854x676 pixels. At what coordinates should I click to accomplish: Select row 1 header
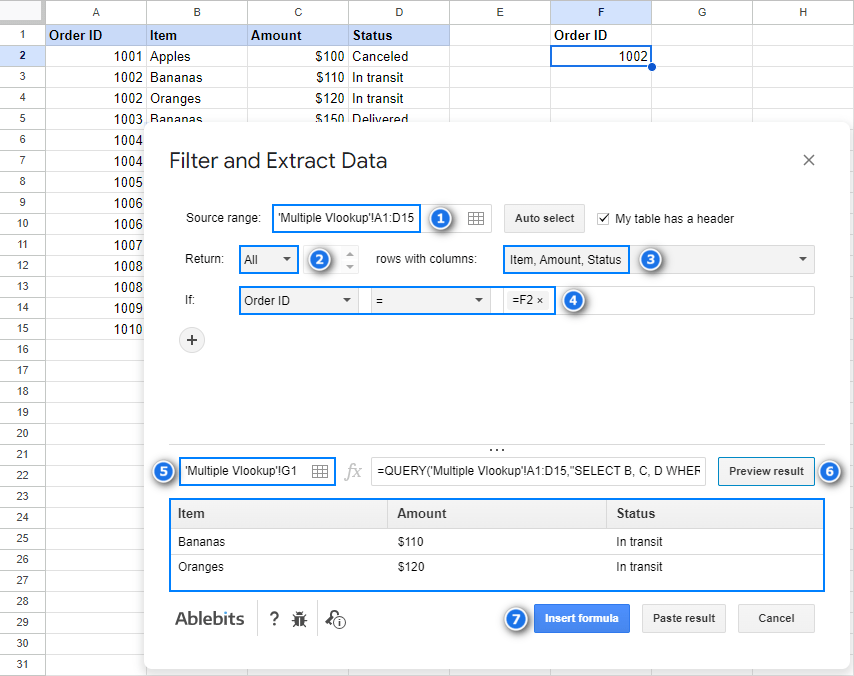coord(22,35)
